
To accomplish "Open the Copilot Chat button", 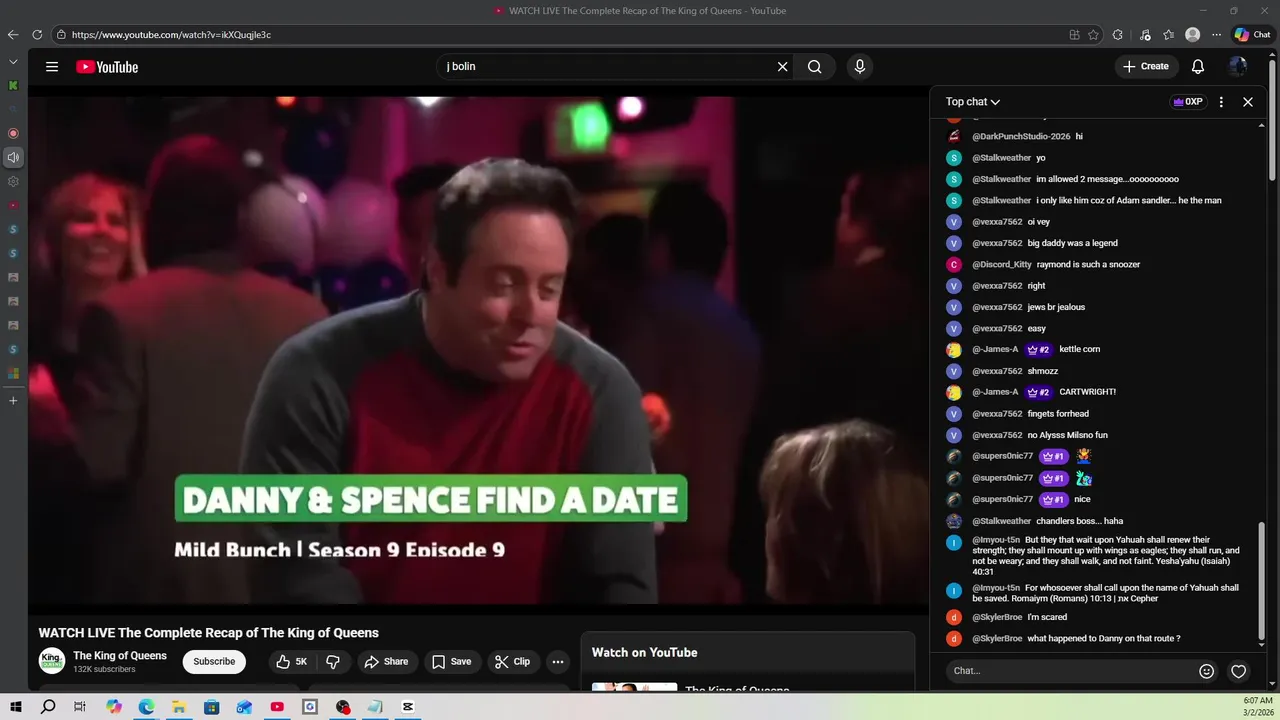I will (x=1253, y=35).
